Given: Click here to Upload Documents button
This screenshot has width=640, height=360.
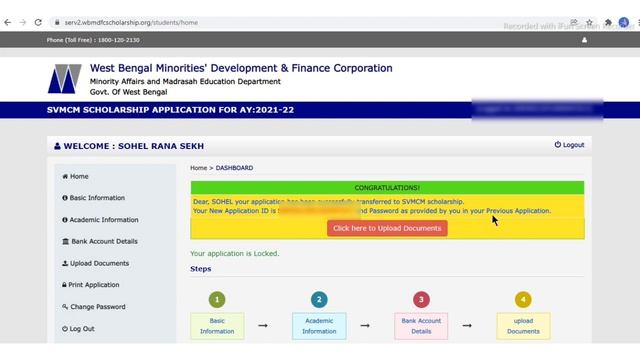Looking at the screenshot, I should click(387, 229).
